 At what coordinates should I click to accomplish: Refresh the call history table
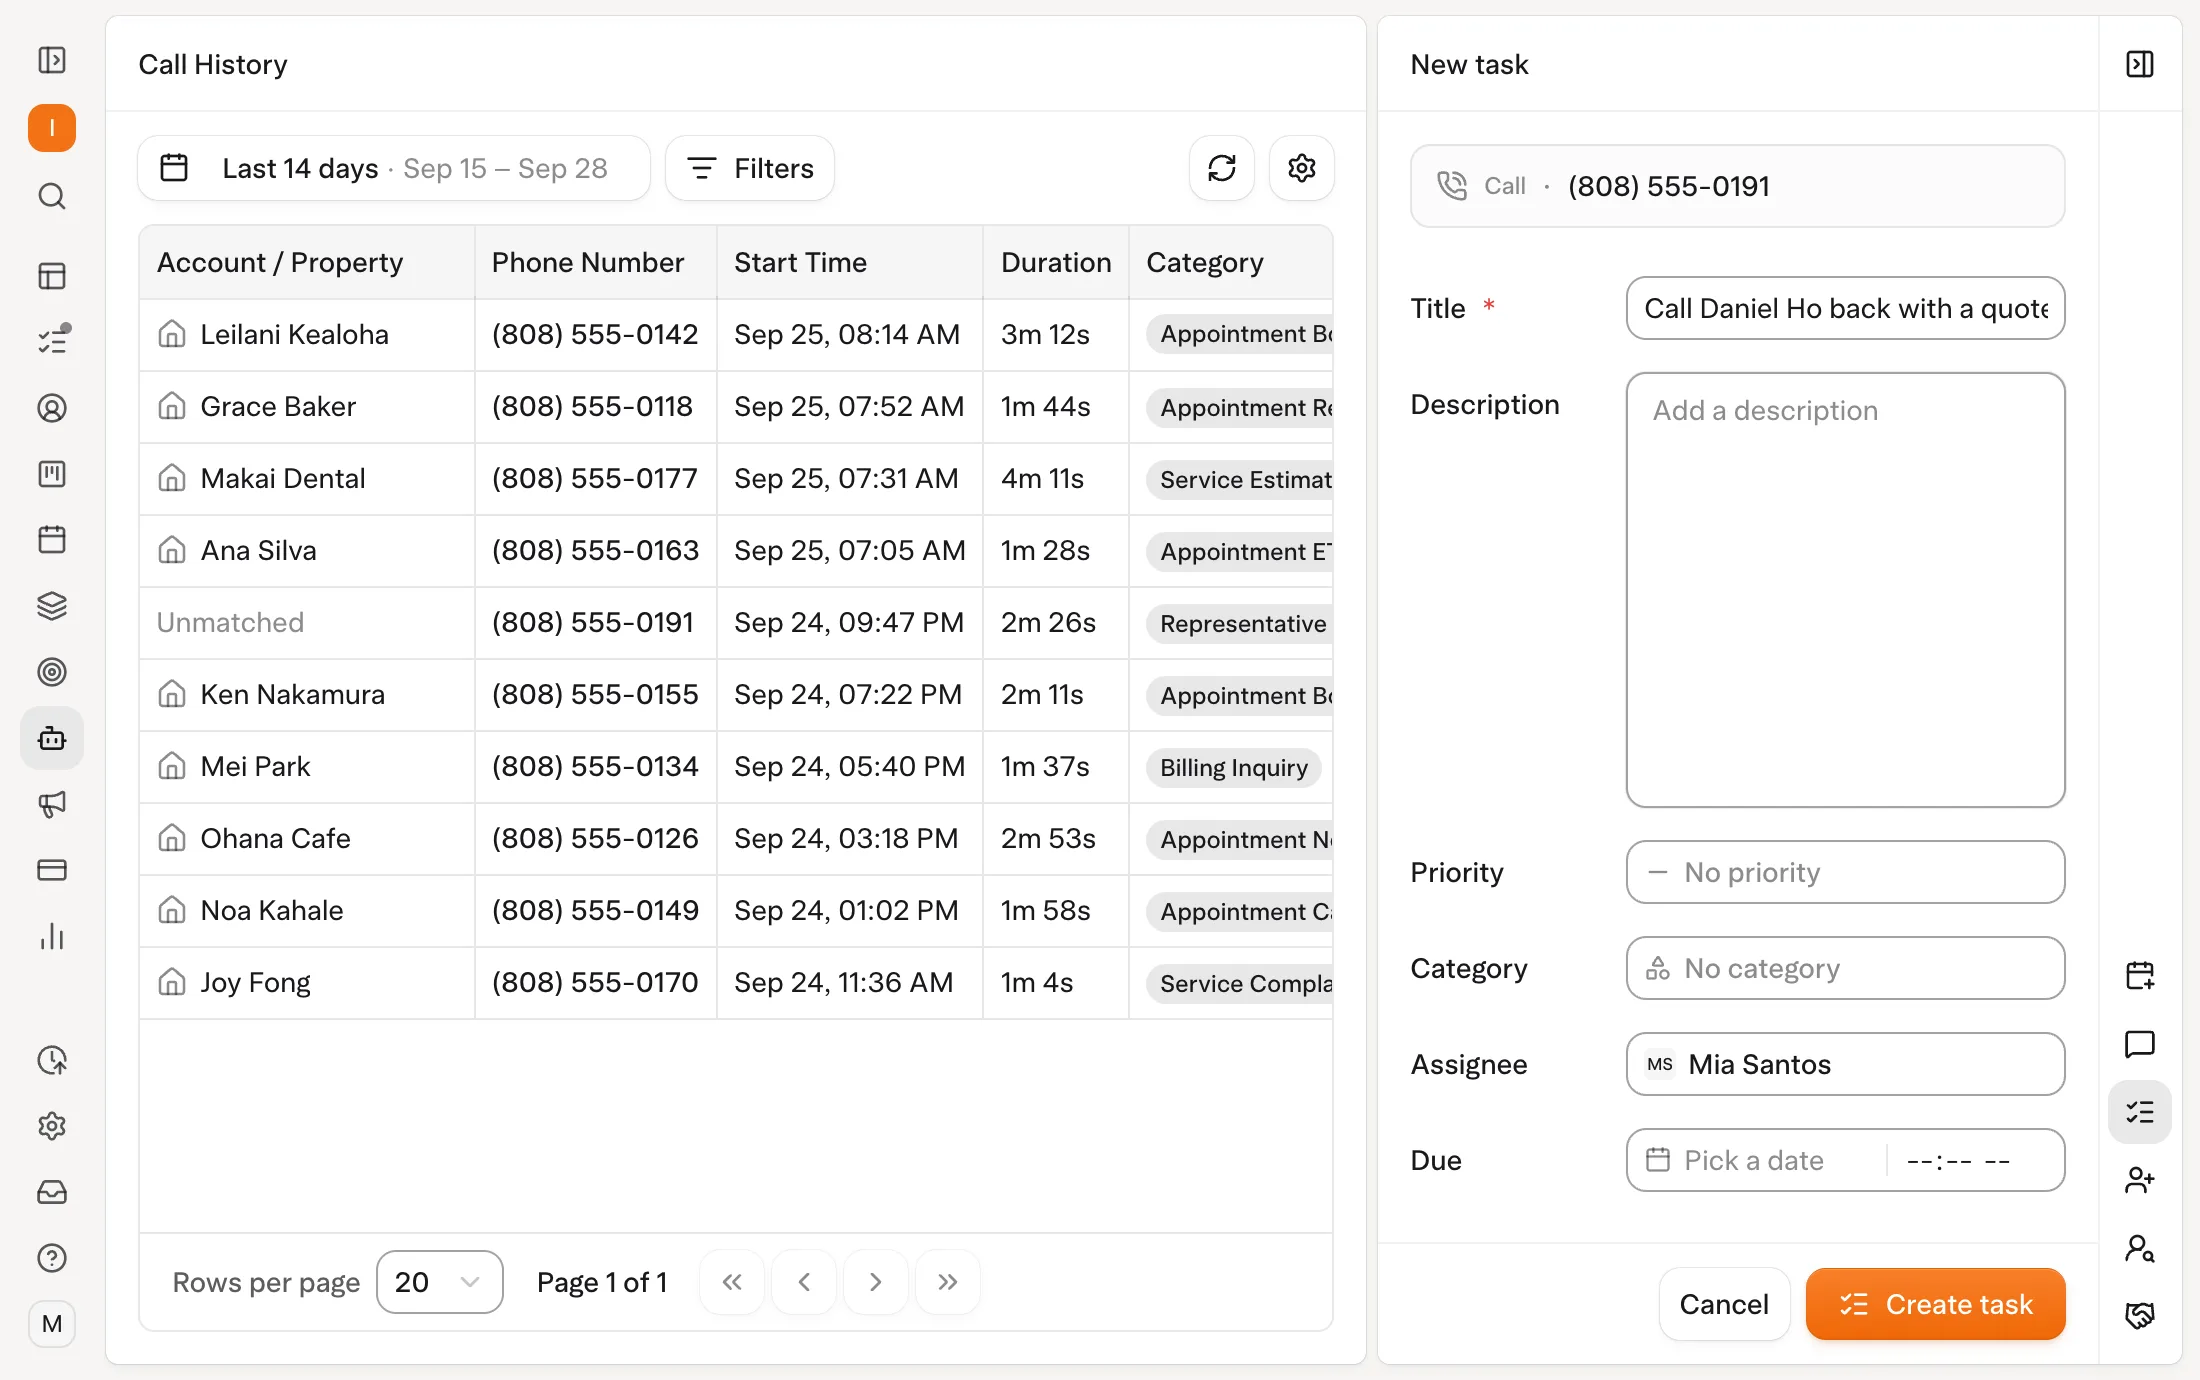[x=1222, y=168]
